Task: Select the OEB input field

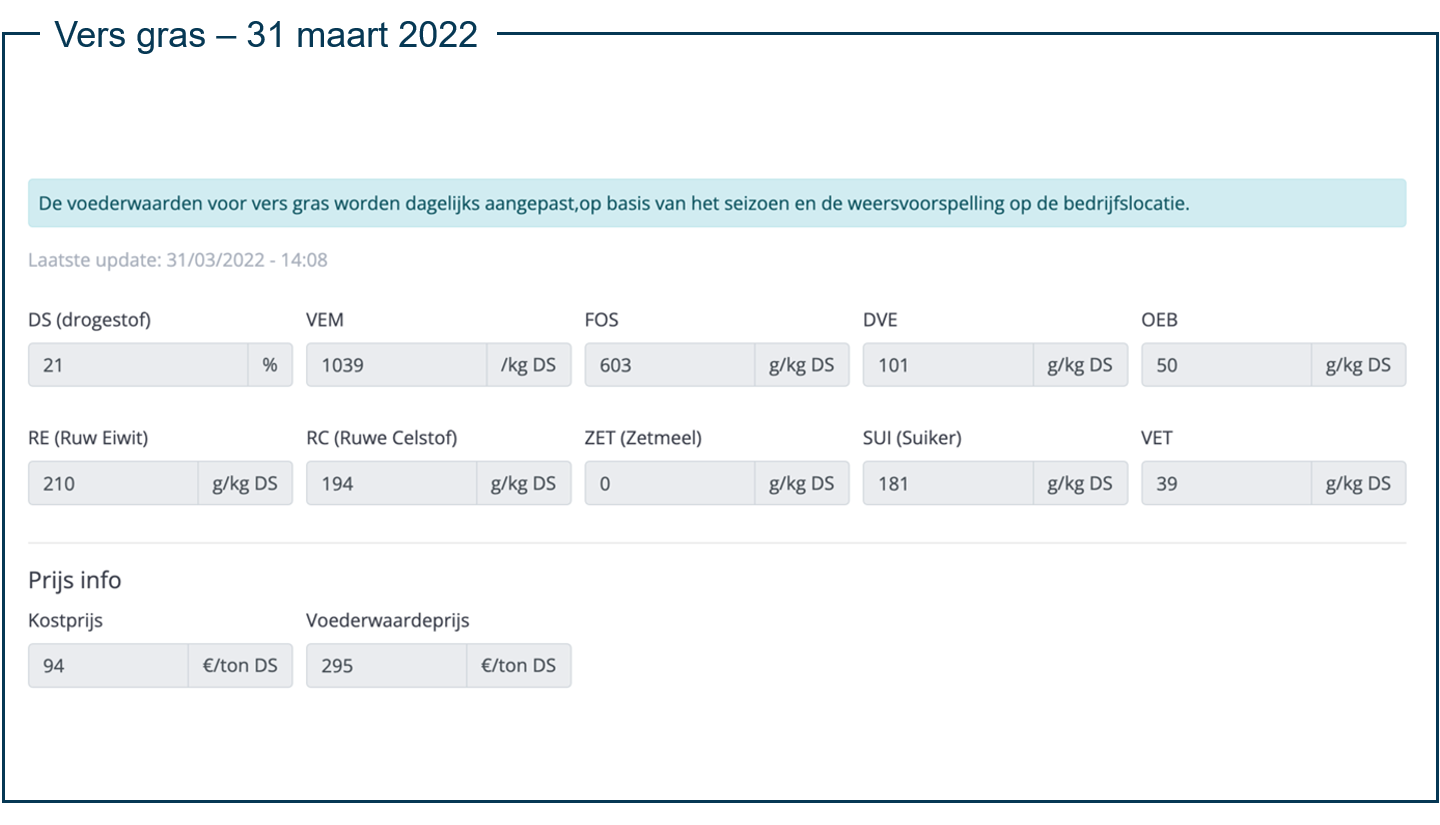Action: pyautogui.click(x=1226, y=365)
